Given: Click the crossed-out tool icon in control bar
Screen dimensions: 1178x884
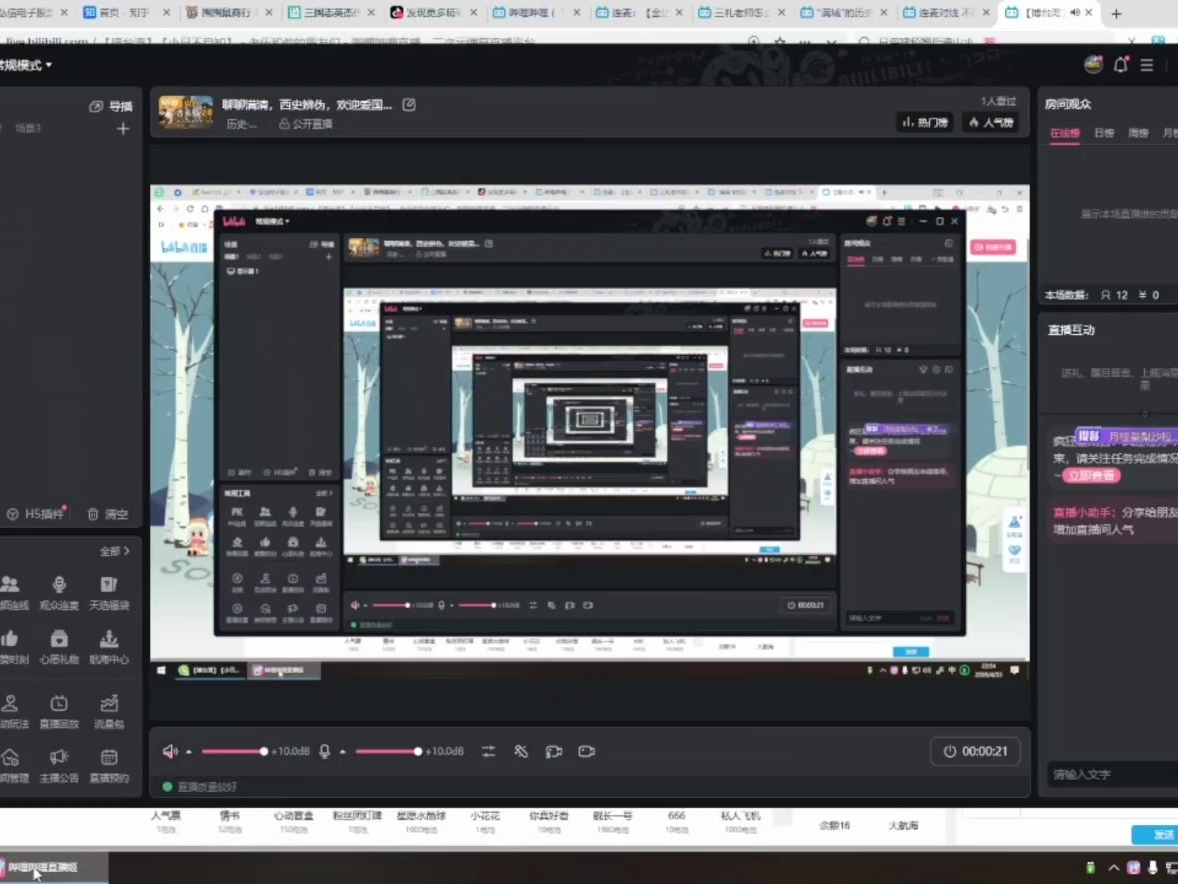Looking at the screenshot, I should (x=521, y=751).
